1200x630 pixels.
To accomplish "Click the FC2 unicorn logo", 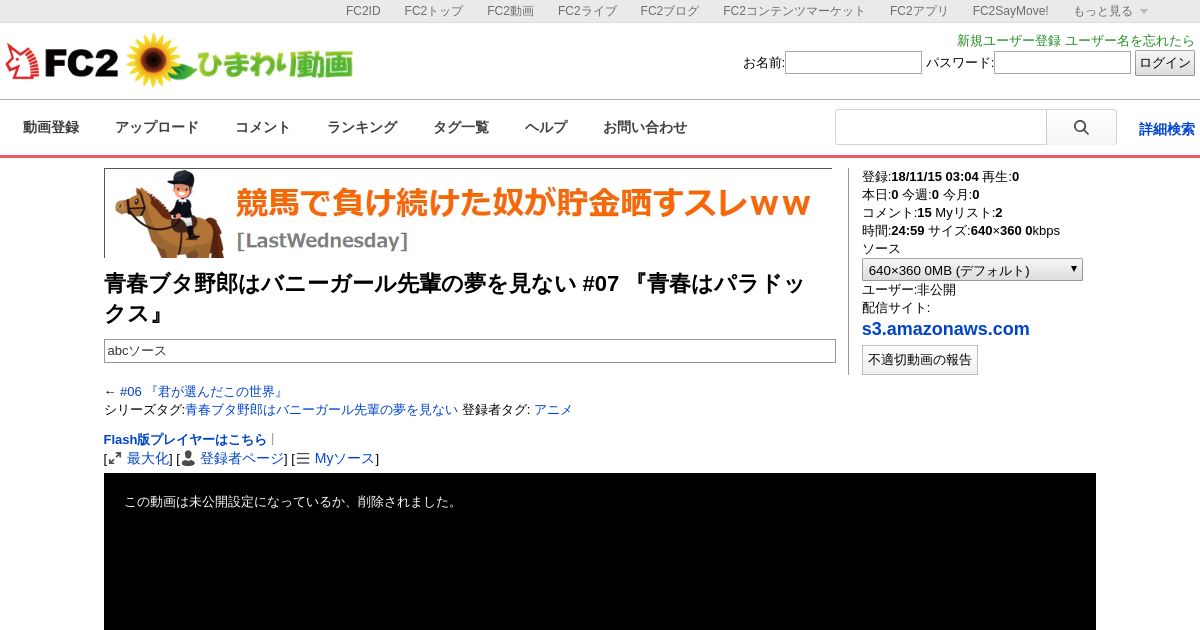I will point(62,62).
